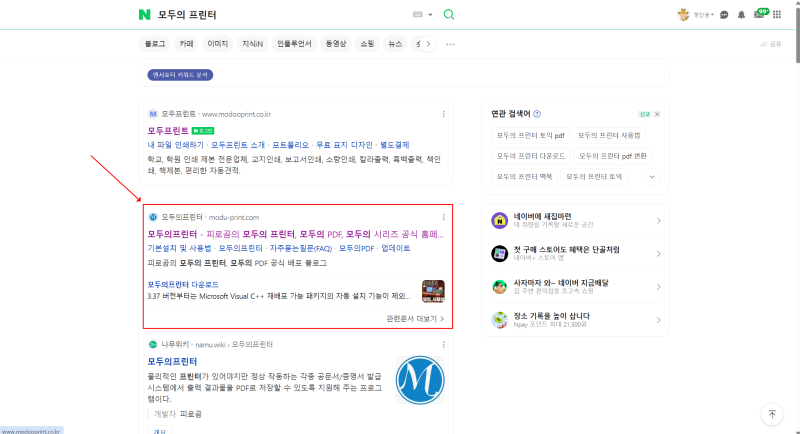Image resolution: width=800 pixels, height=434 pixels.
Task: Show more search tabs with right arrow
Action: [428, 44]
